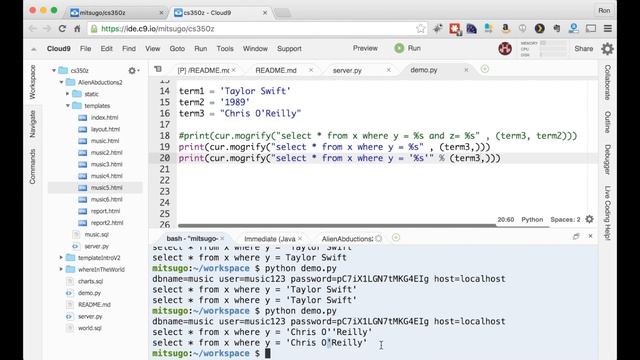Viewport: 640px width, 360px height.
Task: Click the user avatar icon near Share
Action: (505, 49)
